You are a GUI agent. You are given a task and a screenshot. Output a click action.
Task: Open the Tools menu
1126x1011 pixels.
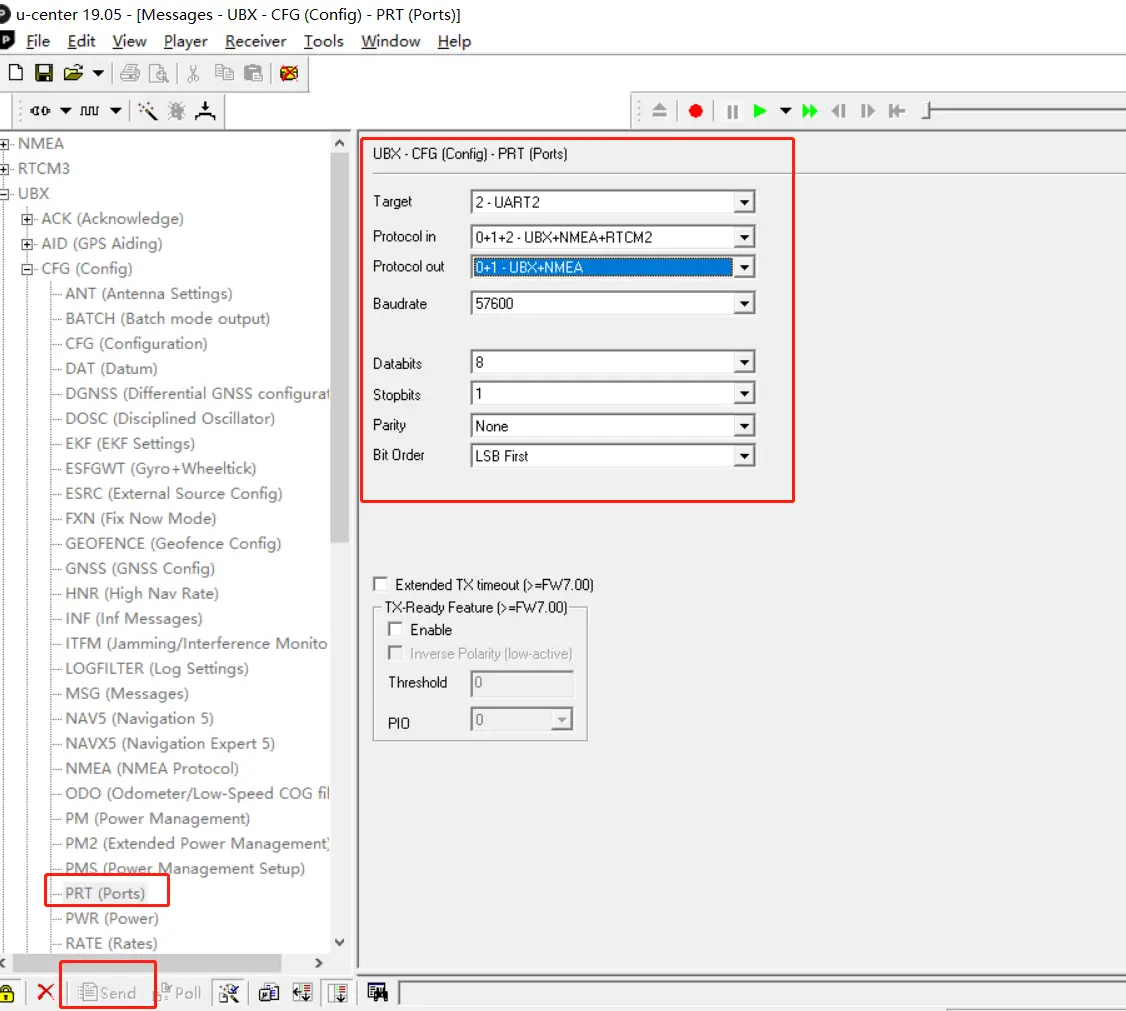[x=323, y=41]
